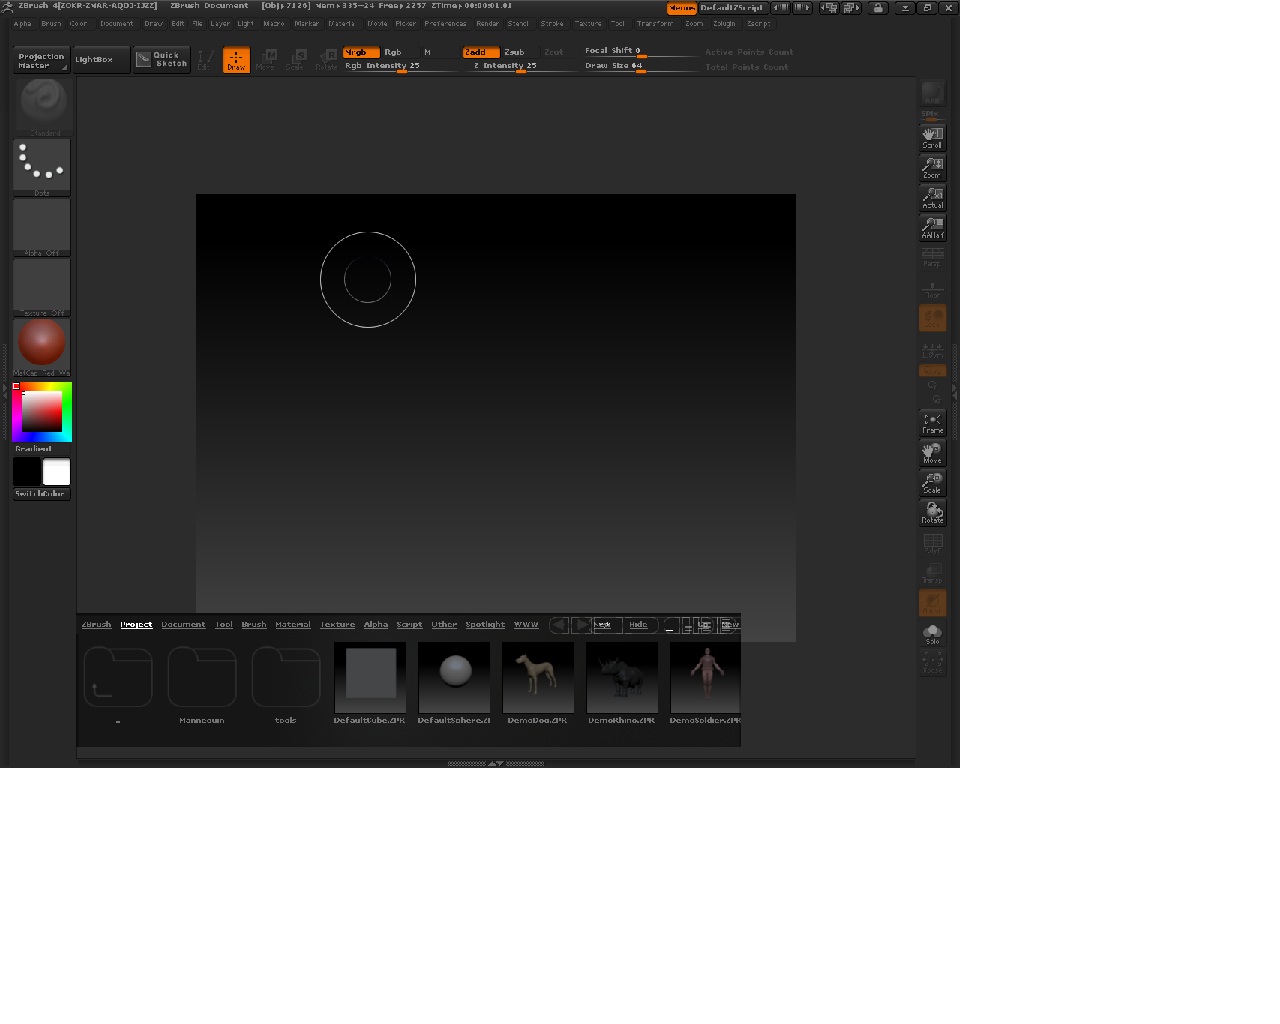Toggle Zadd sculpting mode
Screen dimensions: 1280x1024
pos(480,52)
